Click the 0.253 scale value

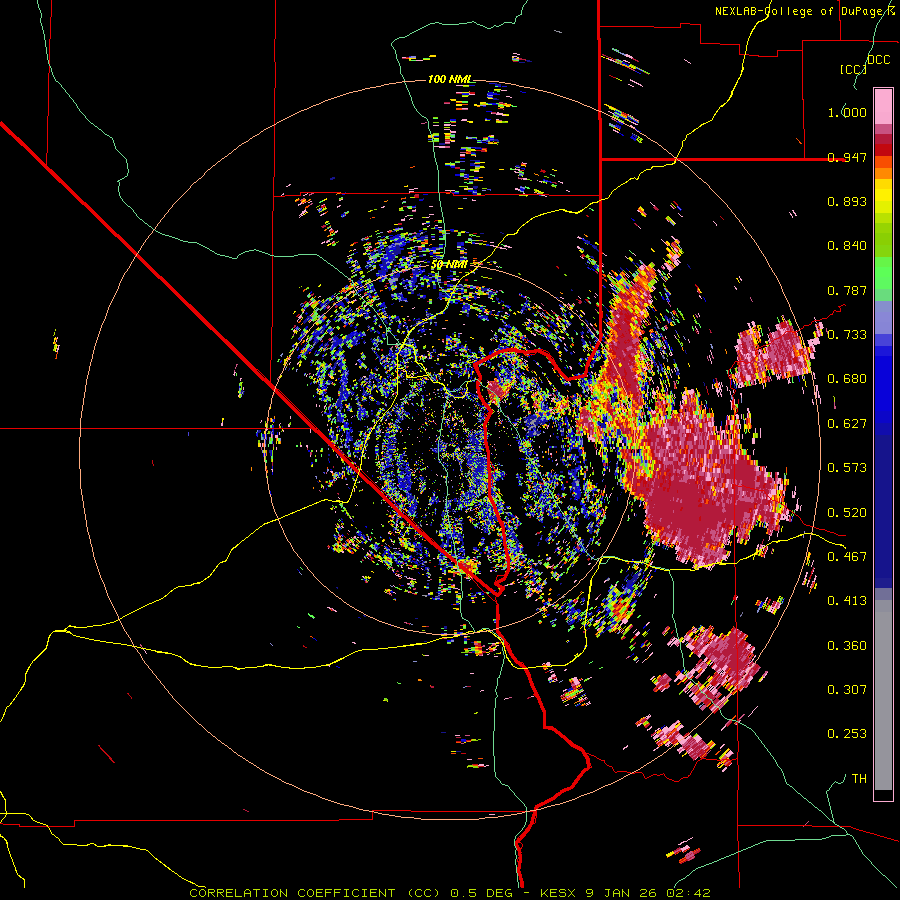coord(847,734)
